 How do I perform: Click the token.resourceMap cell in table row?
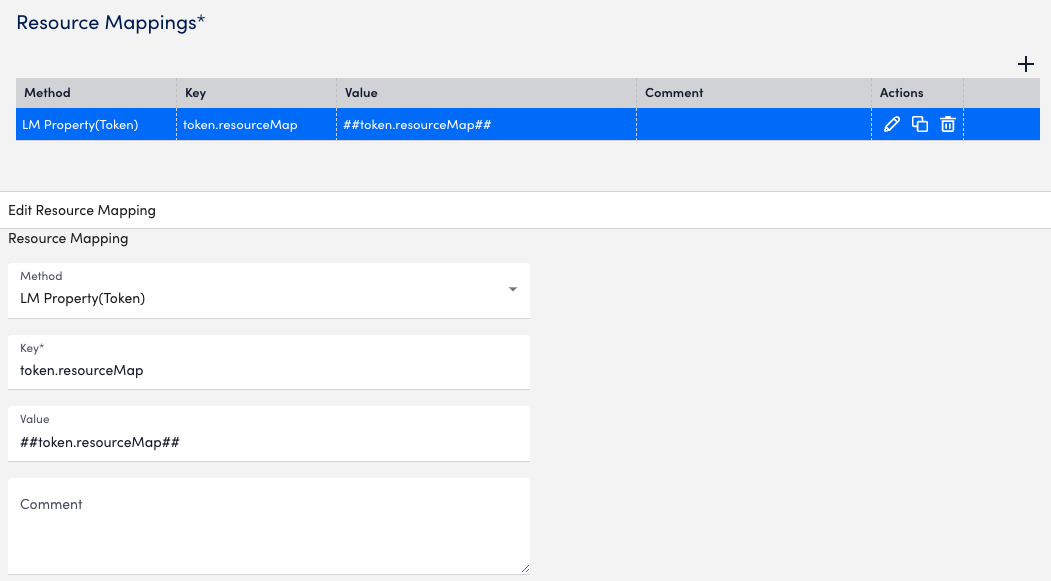click(x=240, y=125)
